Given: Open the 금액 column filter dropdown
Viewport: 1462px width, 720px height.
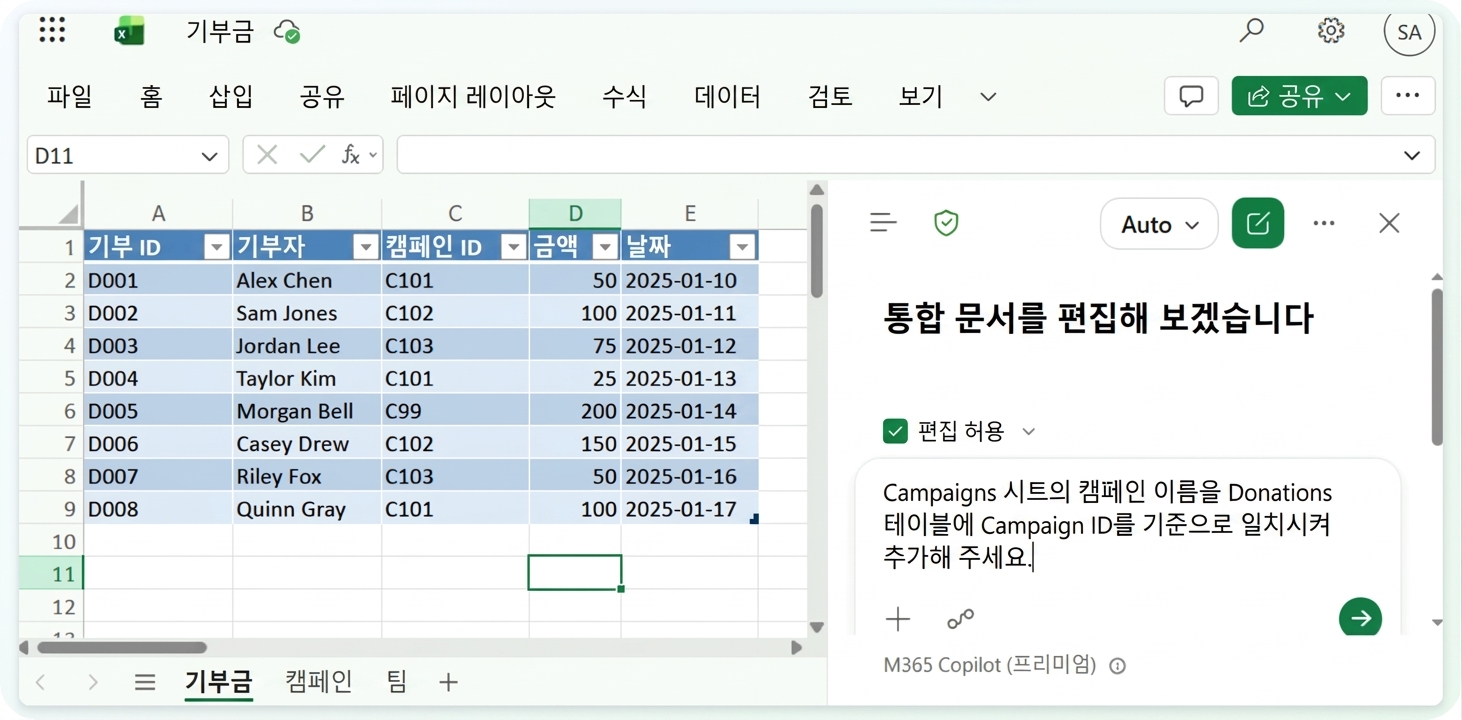Looking at the screenshot, I should [605, 247].
